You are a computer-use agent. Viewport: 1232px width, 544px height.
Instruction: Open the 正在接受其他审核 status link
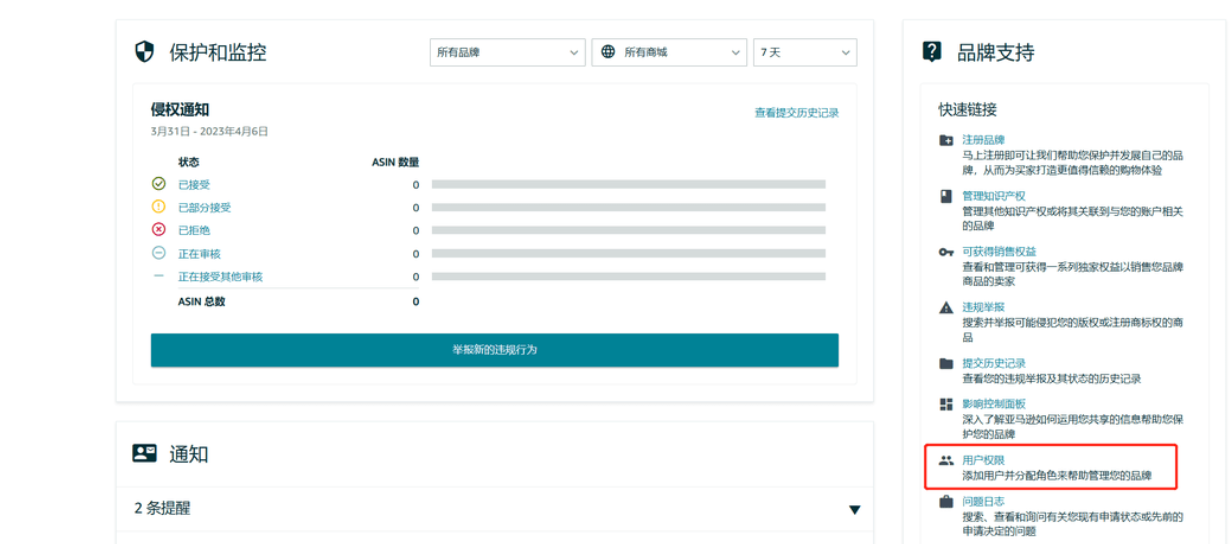point(220,277)
